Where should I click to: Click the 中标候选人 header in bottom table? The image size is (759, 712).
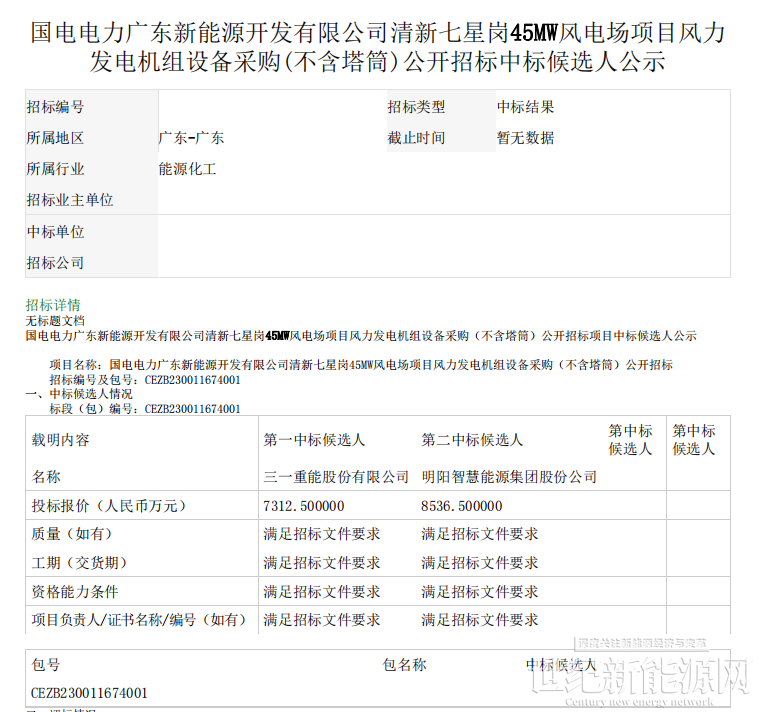pyautogui.click(x=562, y=665)
